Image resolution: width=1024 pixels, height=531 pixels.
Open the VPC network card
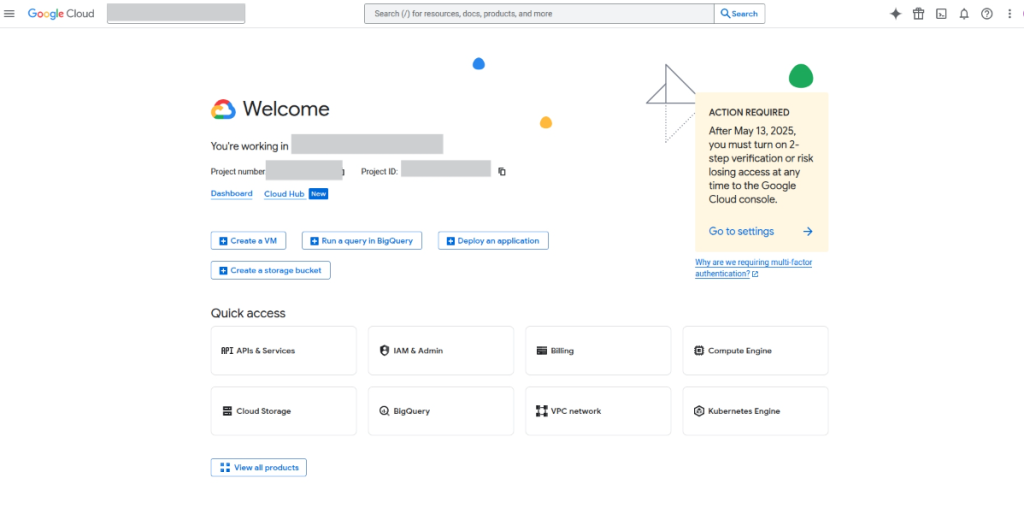(x=598, y=411)
